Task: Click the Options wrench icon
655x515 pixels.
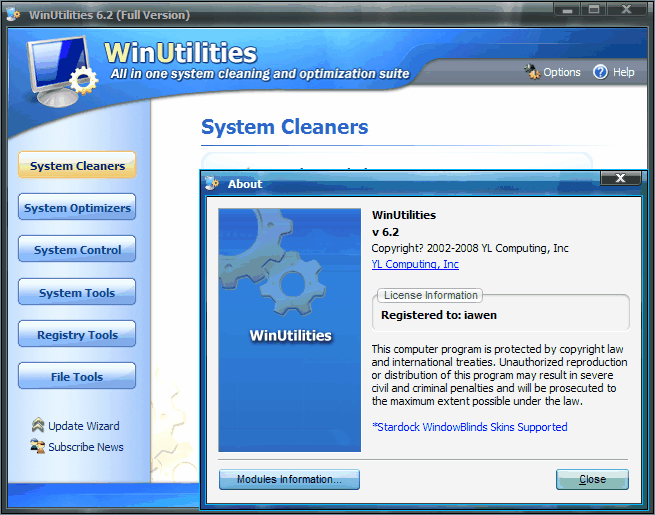Action: (531, 72)
